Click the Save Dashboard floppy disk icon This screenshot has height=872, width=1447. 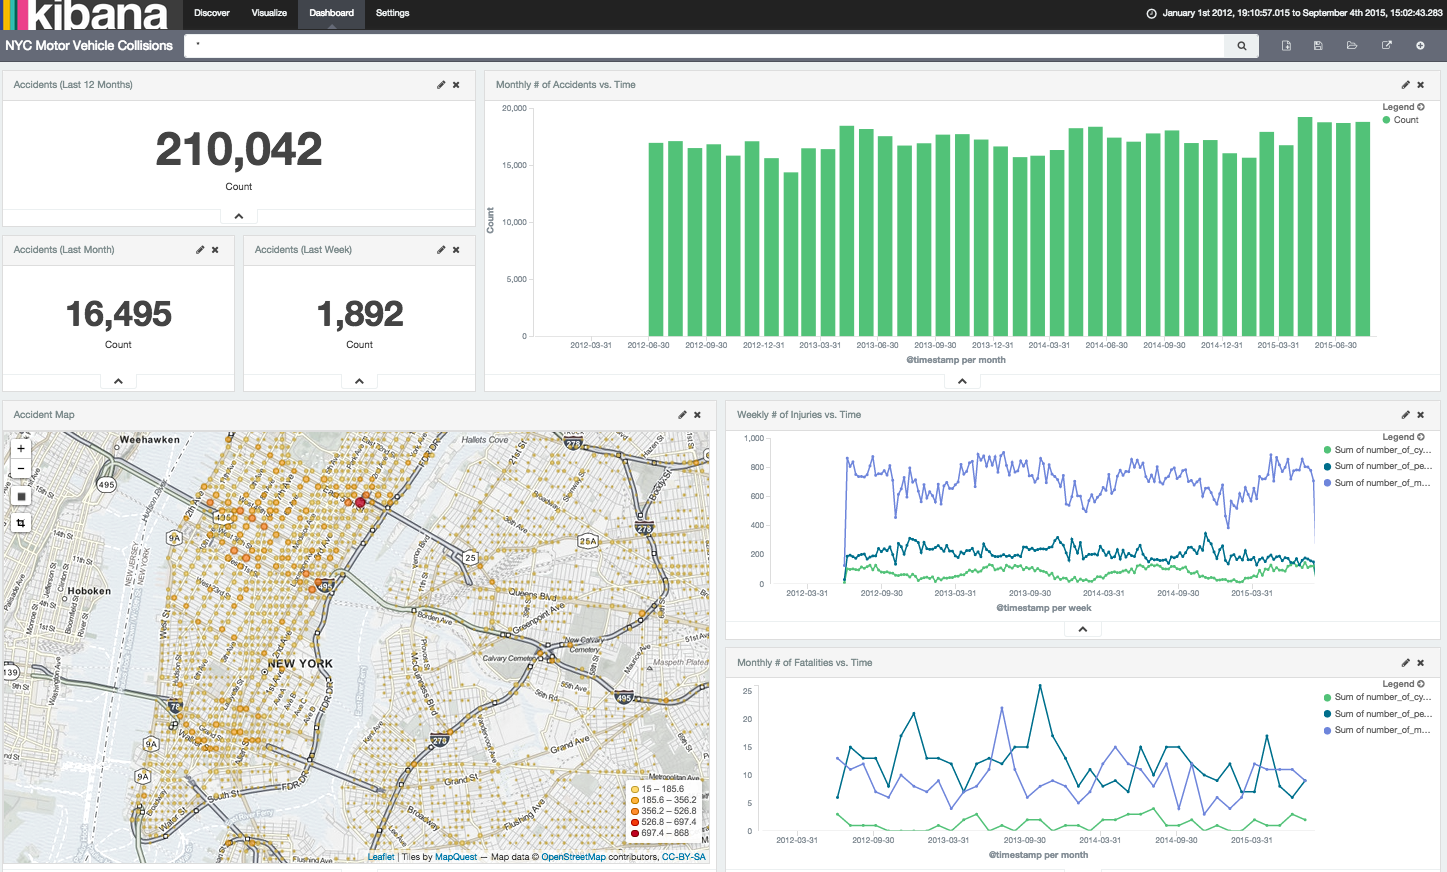(1318, 46)
